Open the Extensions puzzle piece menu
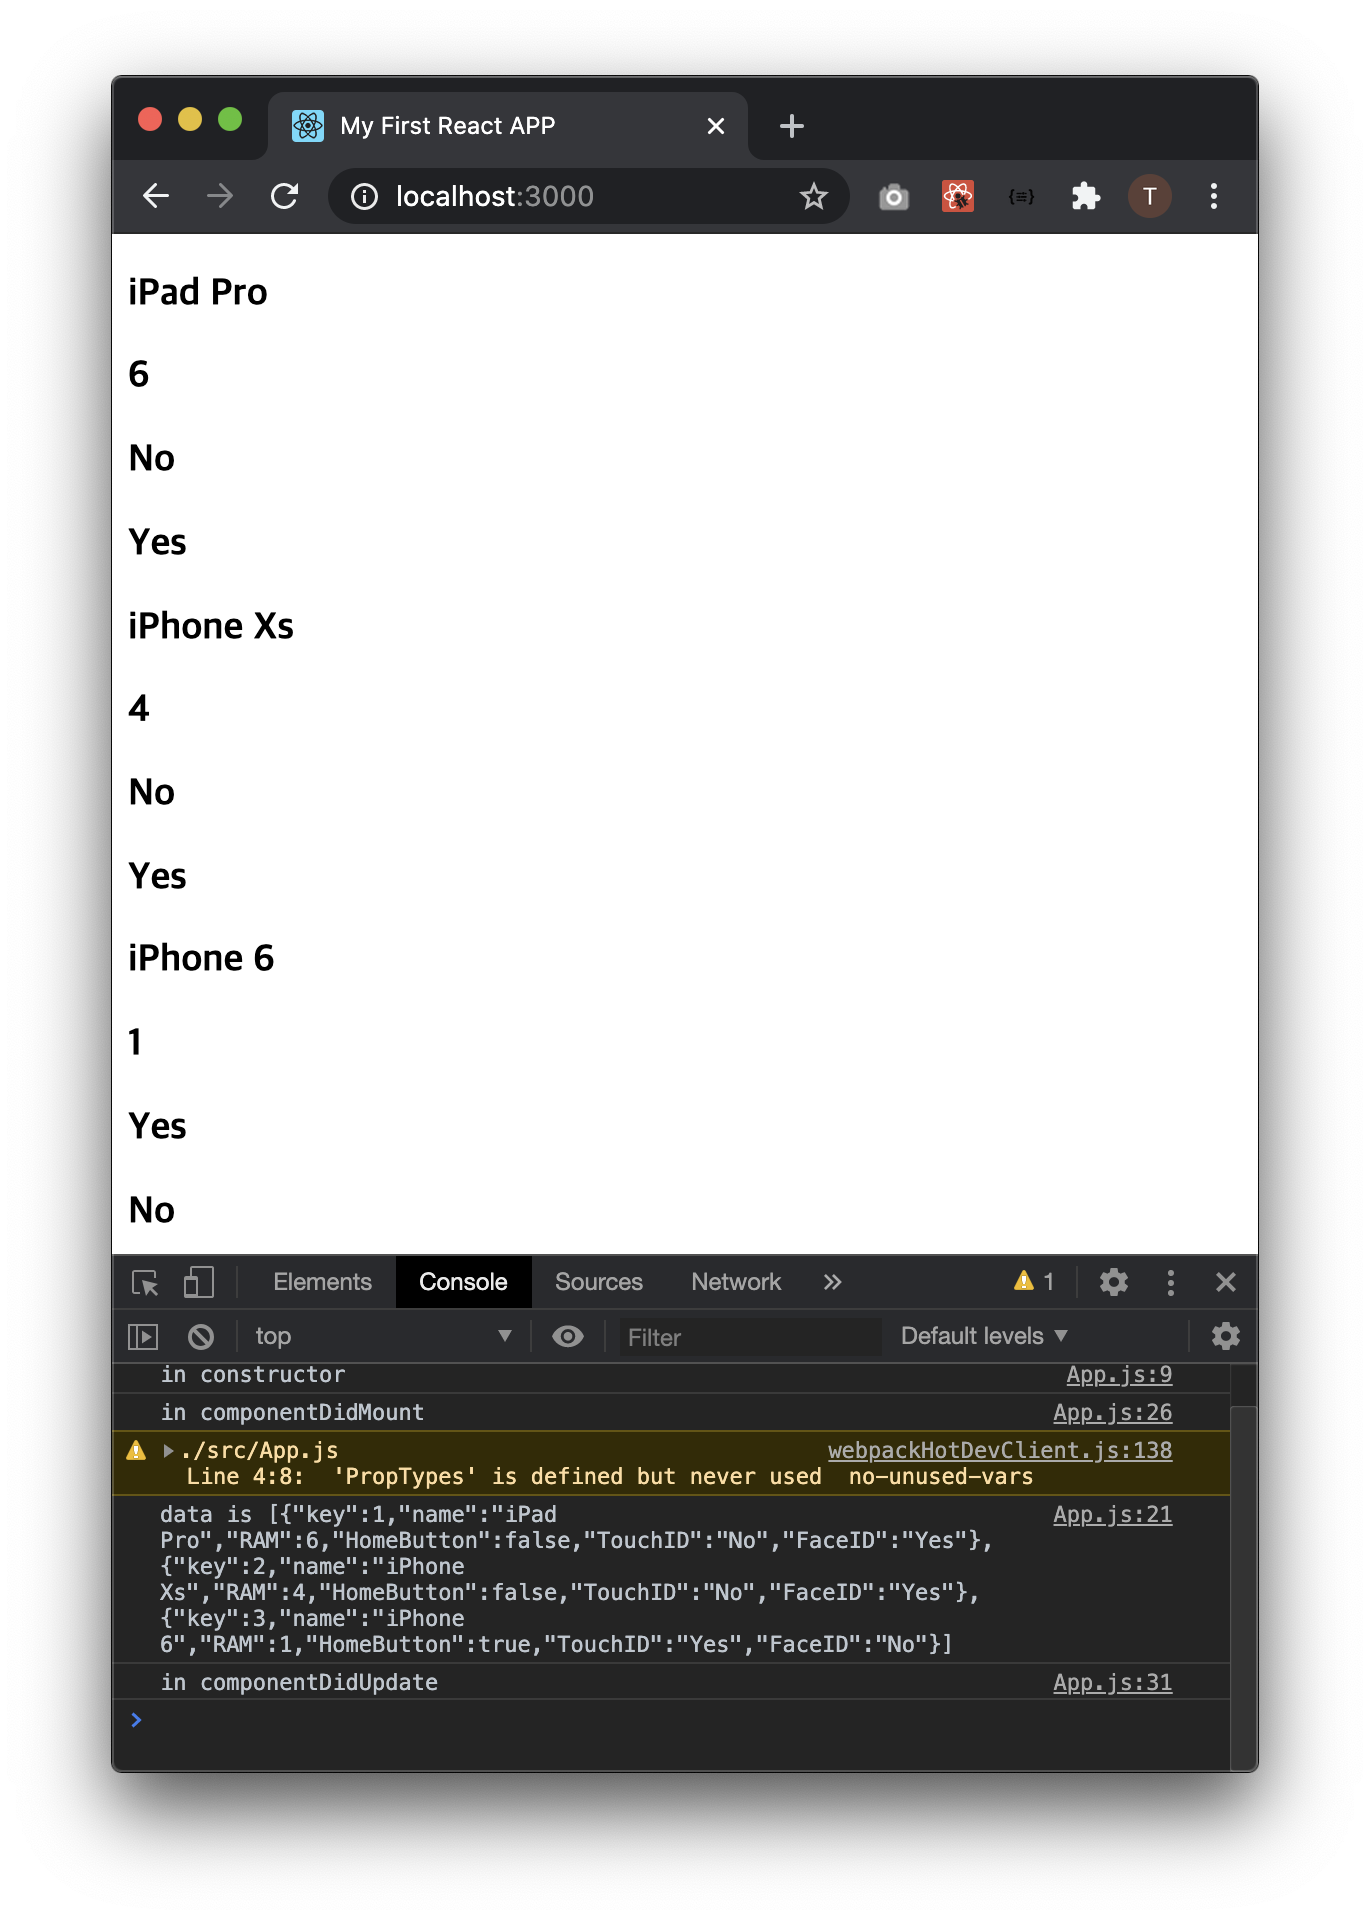This screenshot has height=1920, width=1370. 1085,196
